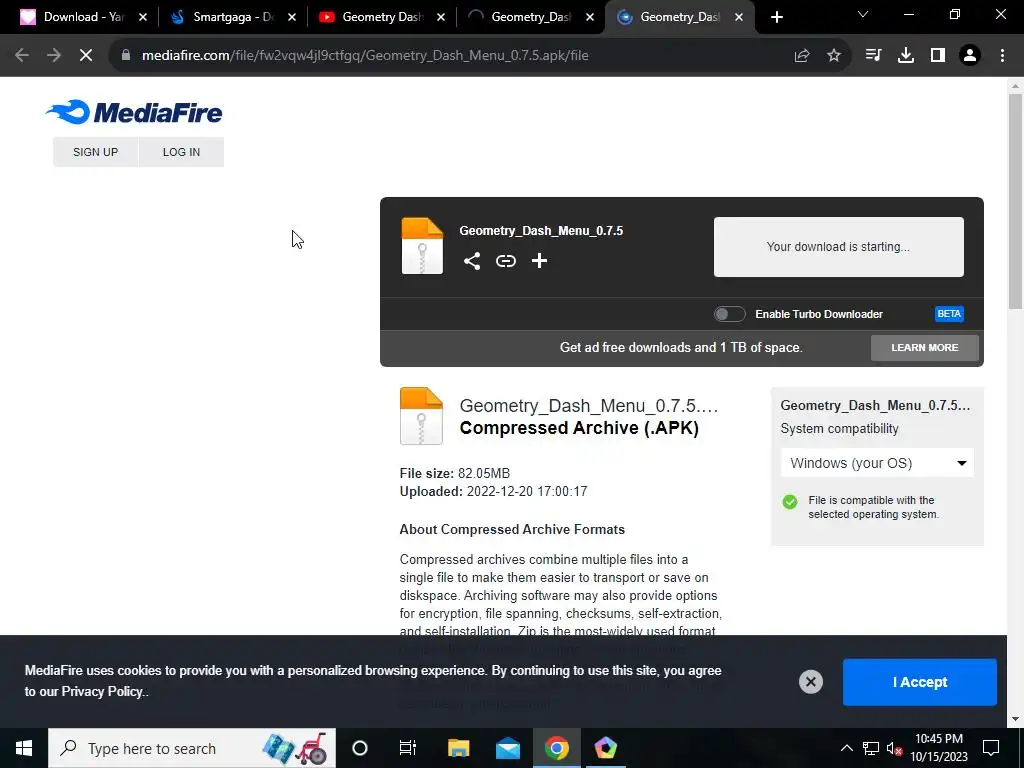Click 'Compressed Archive (.APK)' heading

pos(579,428)
